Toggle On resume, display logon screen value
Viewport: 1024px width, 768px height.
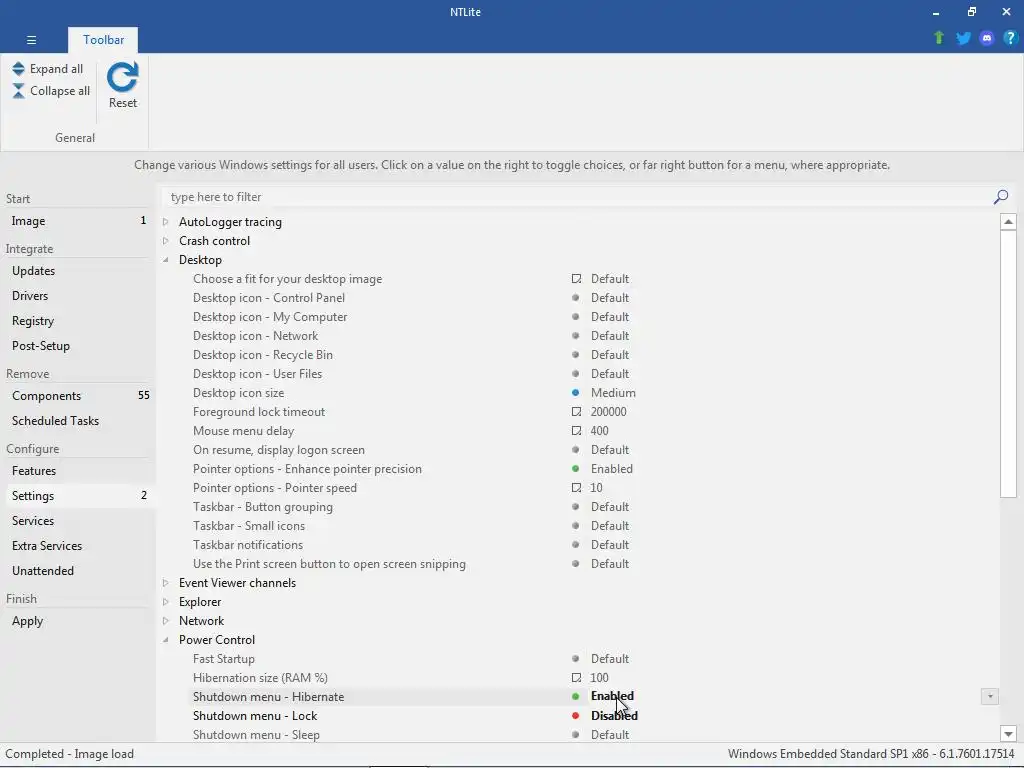[610, 450]
